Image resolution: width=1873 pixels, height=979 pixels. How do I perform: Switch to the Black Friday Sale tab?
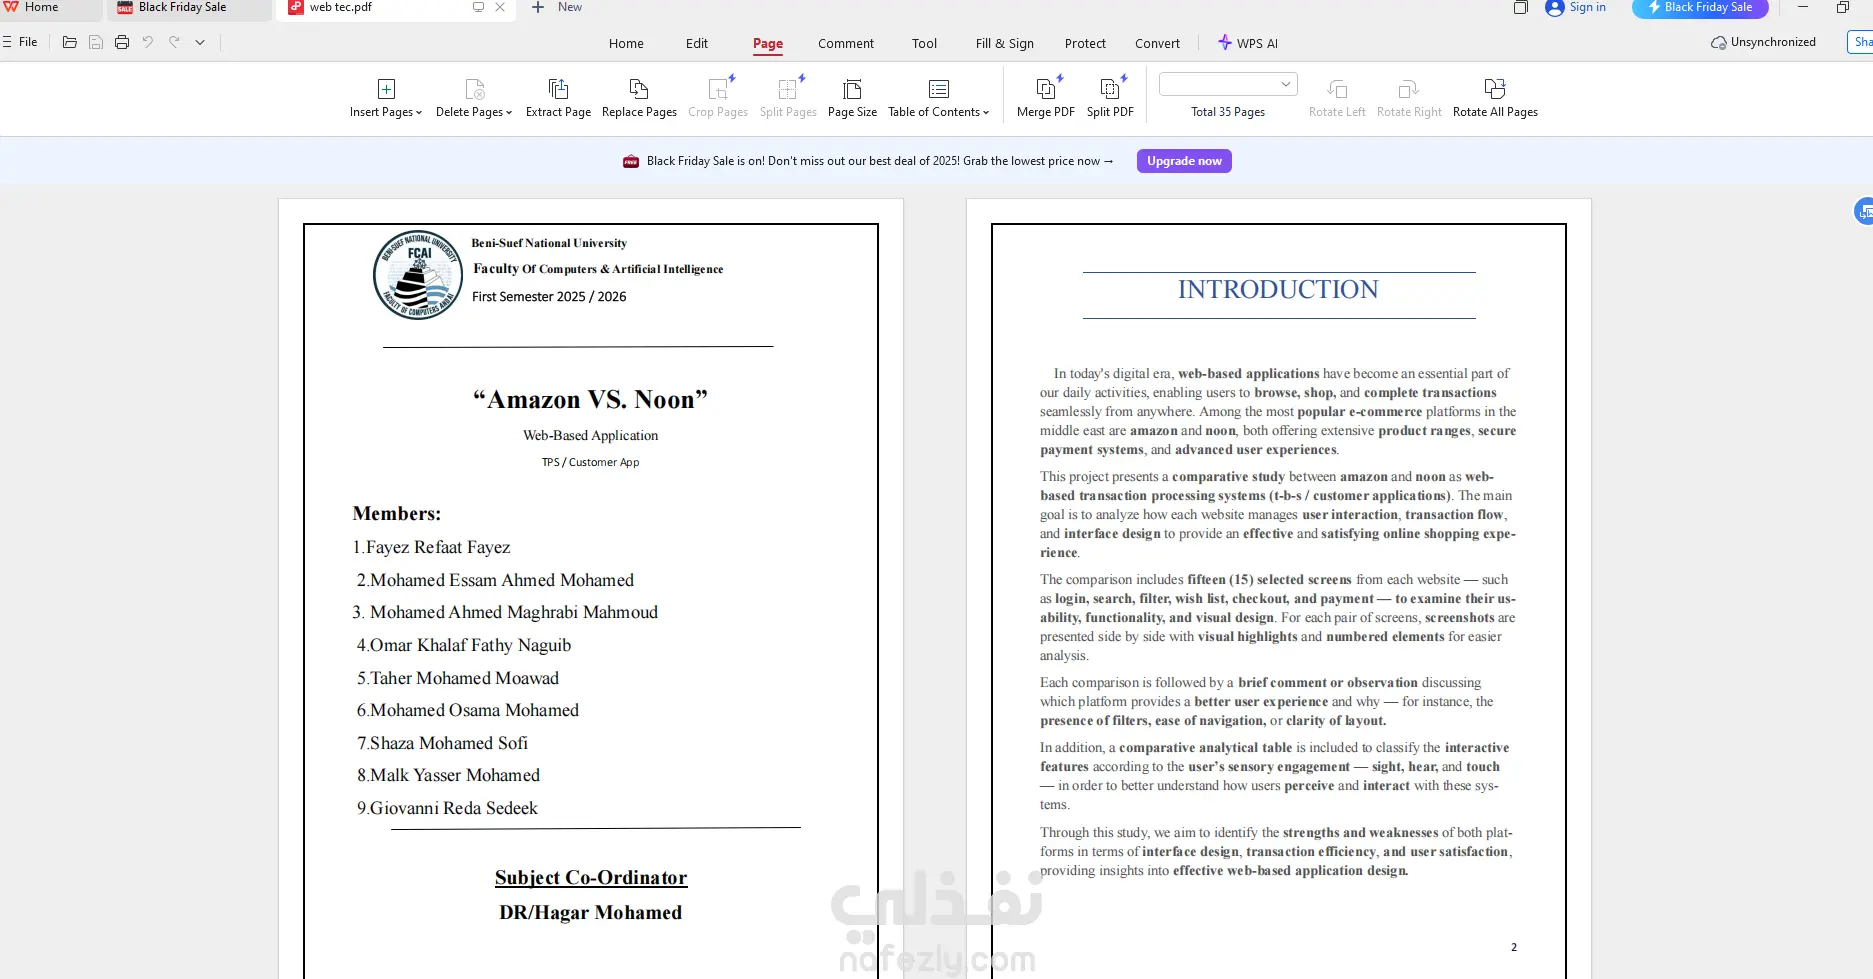point(189,8)
